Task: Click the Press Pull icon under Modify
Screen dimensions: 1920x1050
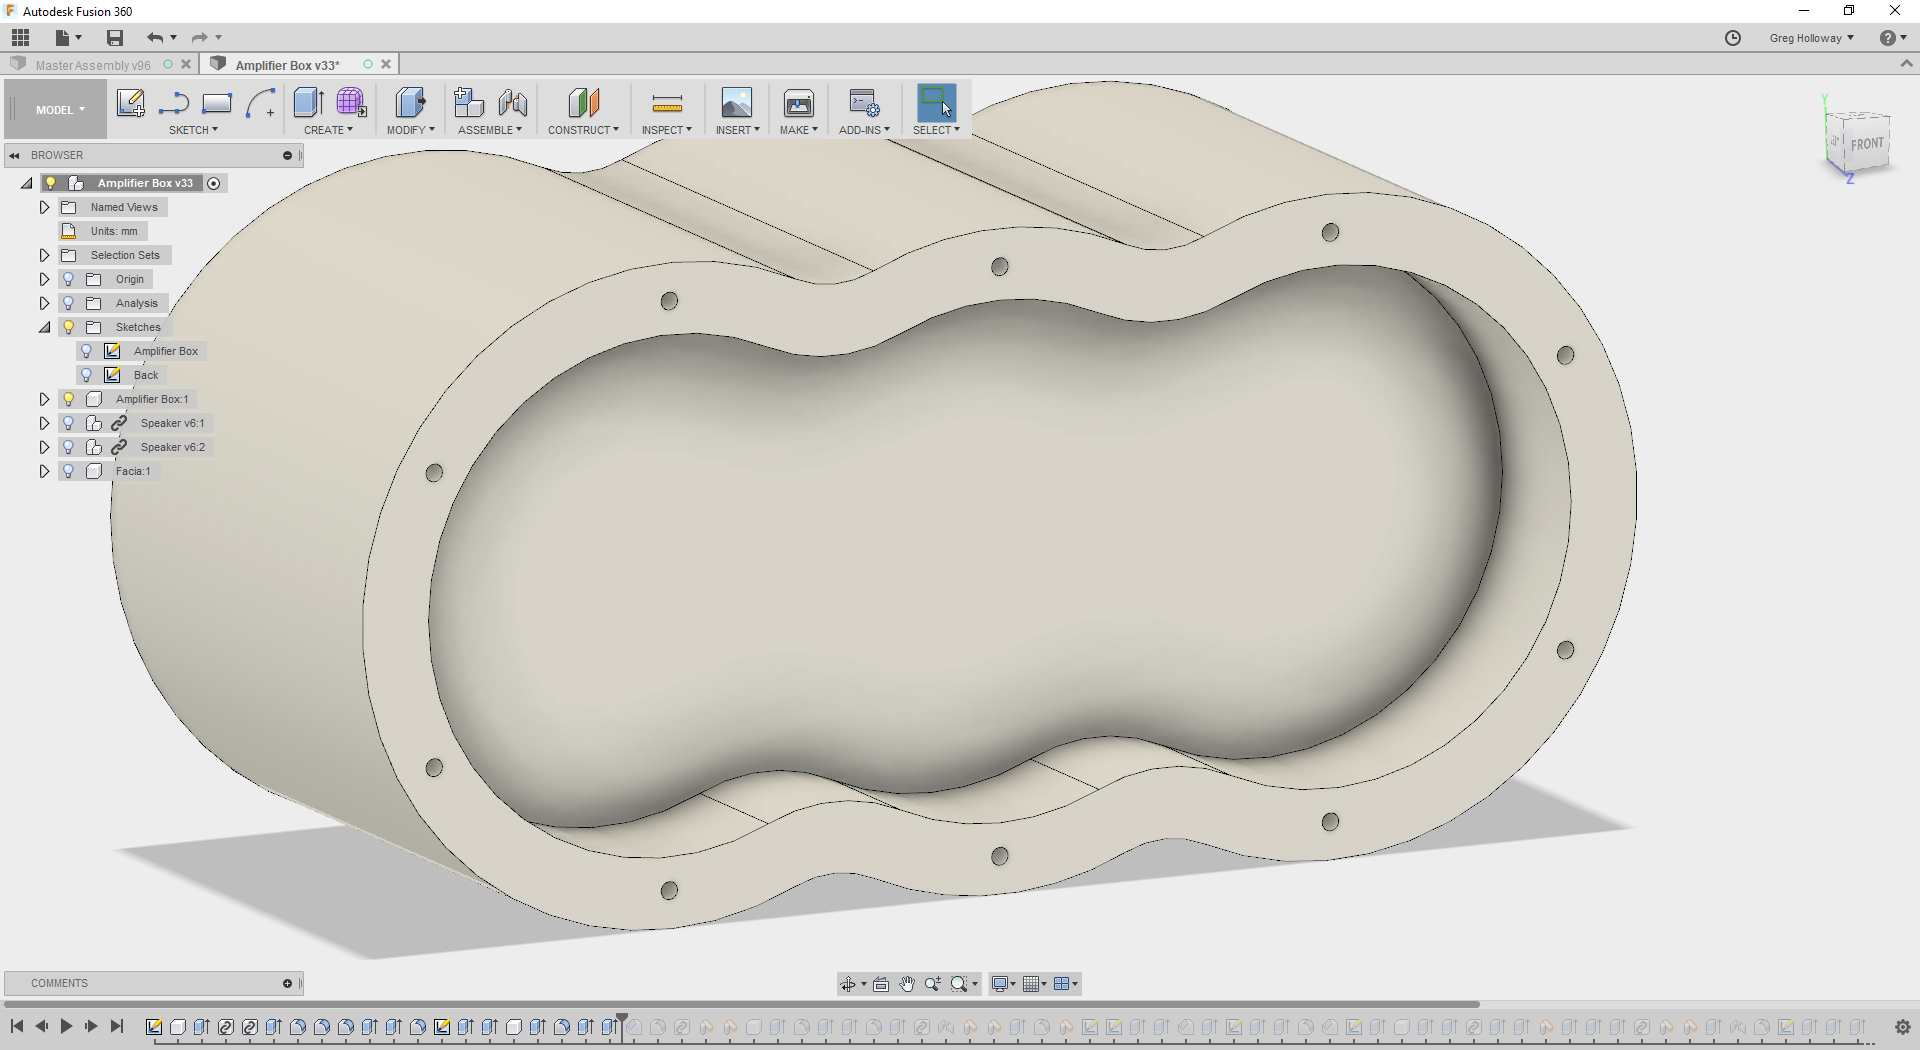Action: click(x=410, y=103)
